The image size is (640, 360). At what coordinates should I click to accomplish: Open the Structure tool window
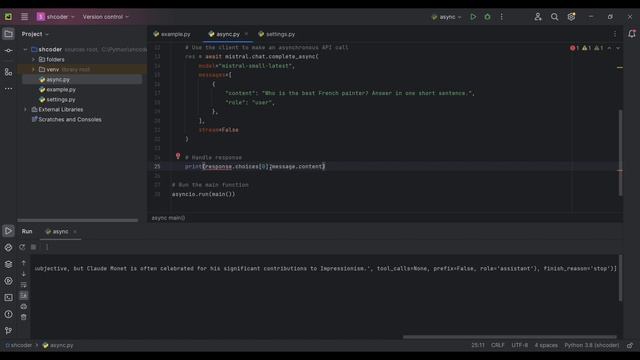coord(8,72)
